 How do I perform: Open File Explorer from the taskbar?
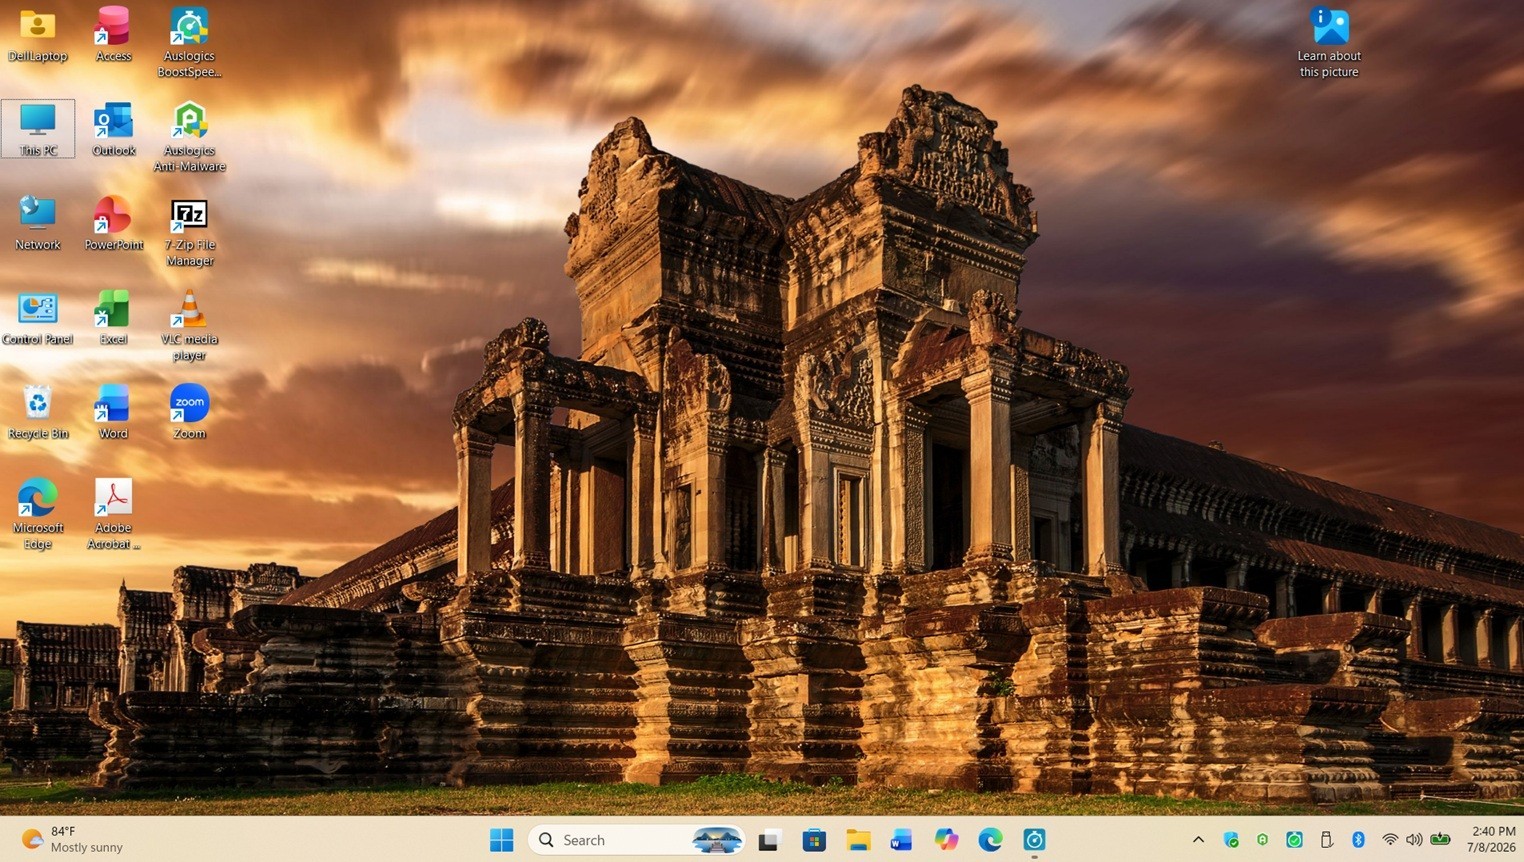(x=858, y=840)
